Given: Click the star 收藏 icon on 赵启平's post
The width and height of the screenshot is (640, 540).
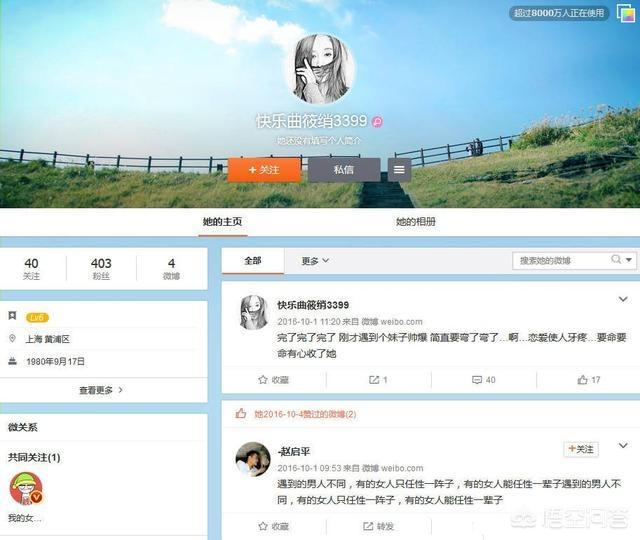Looking at the screenshot, I should (264, 526).
